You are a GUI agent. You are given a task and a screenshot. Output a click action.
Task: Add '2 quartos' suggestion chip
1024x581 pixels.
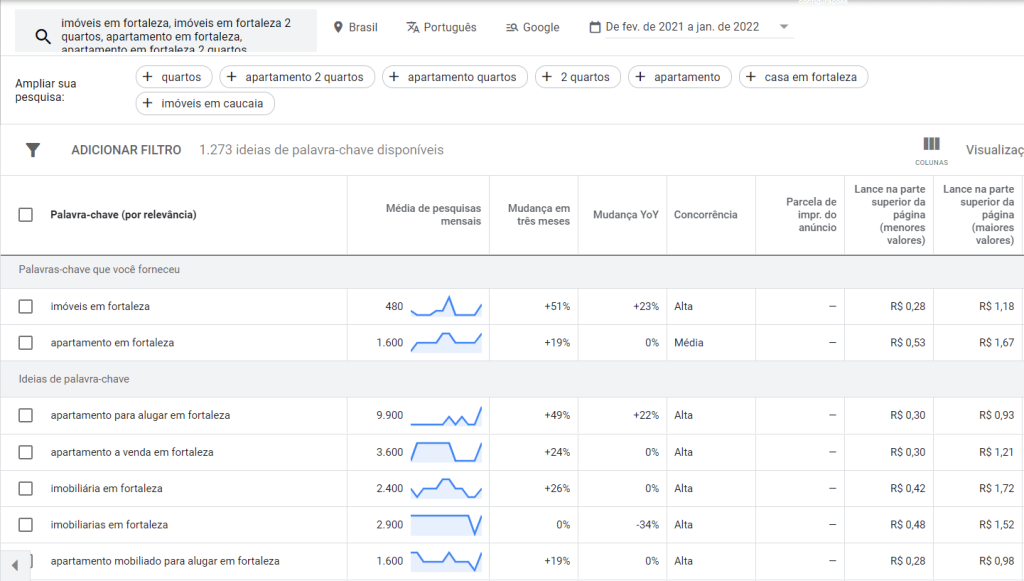[577, 77]
